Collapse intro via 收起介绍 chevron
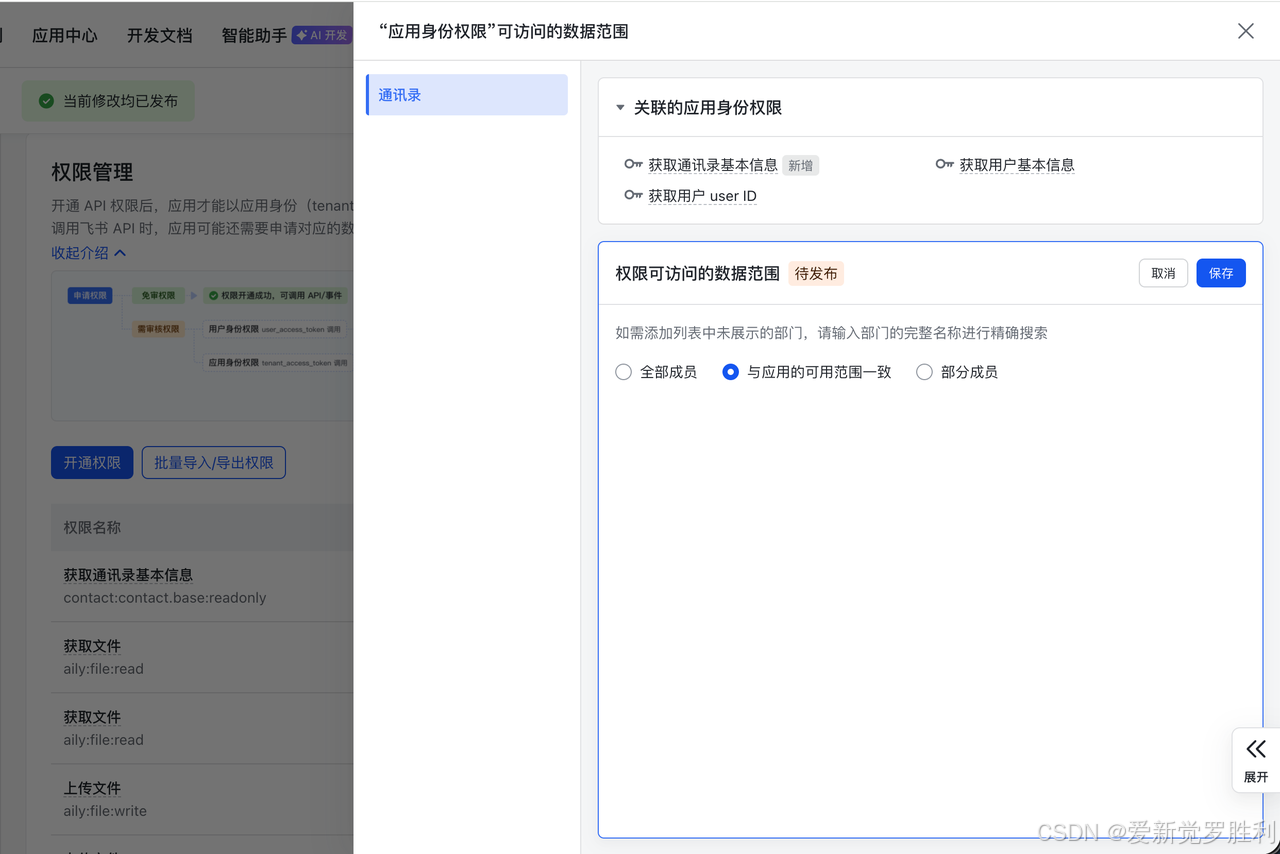This screenshot has width=1280, height=854. coord(120,253)
